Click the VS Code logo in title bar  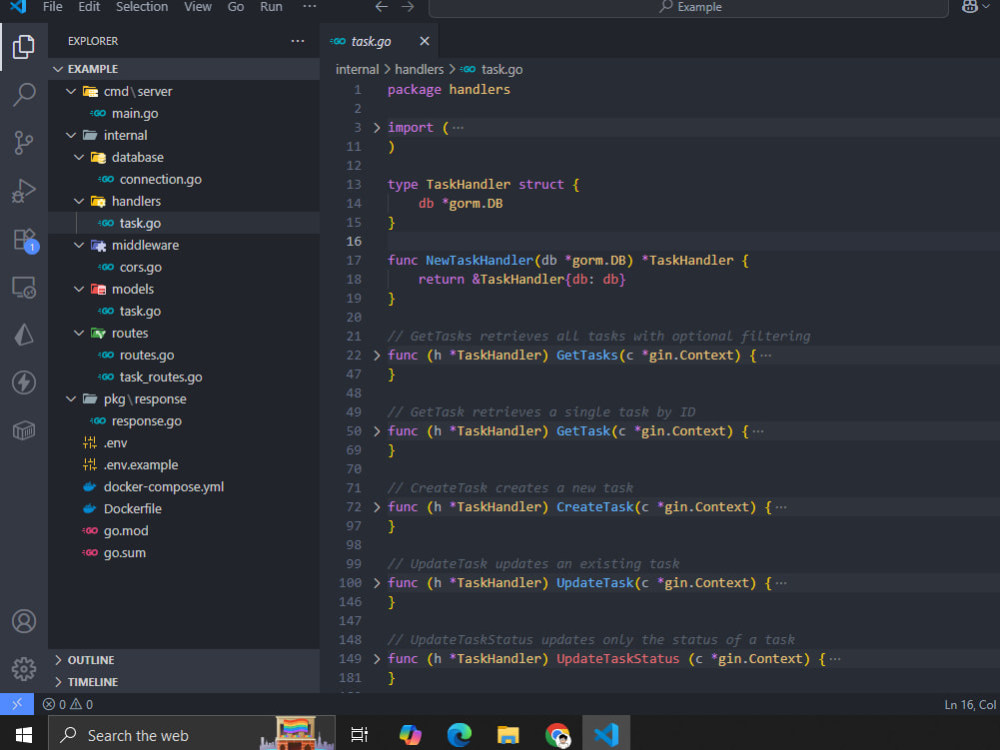(x=18, y=7)
